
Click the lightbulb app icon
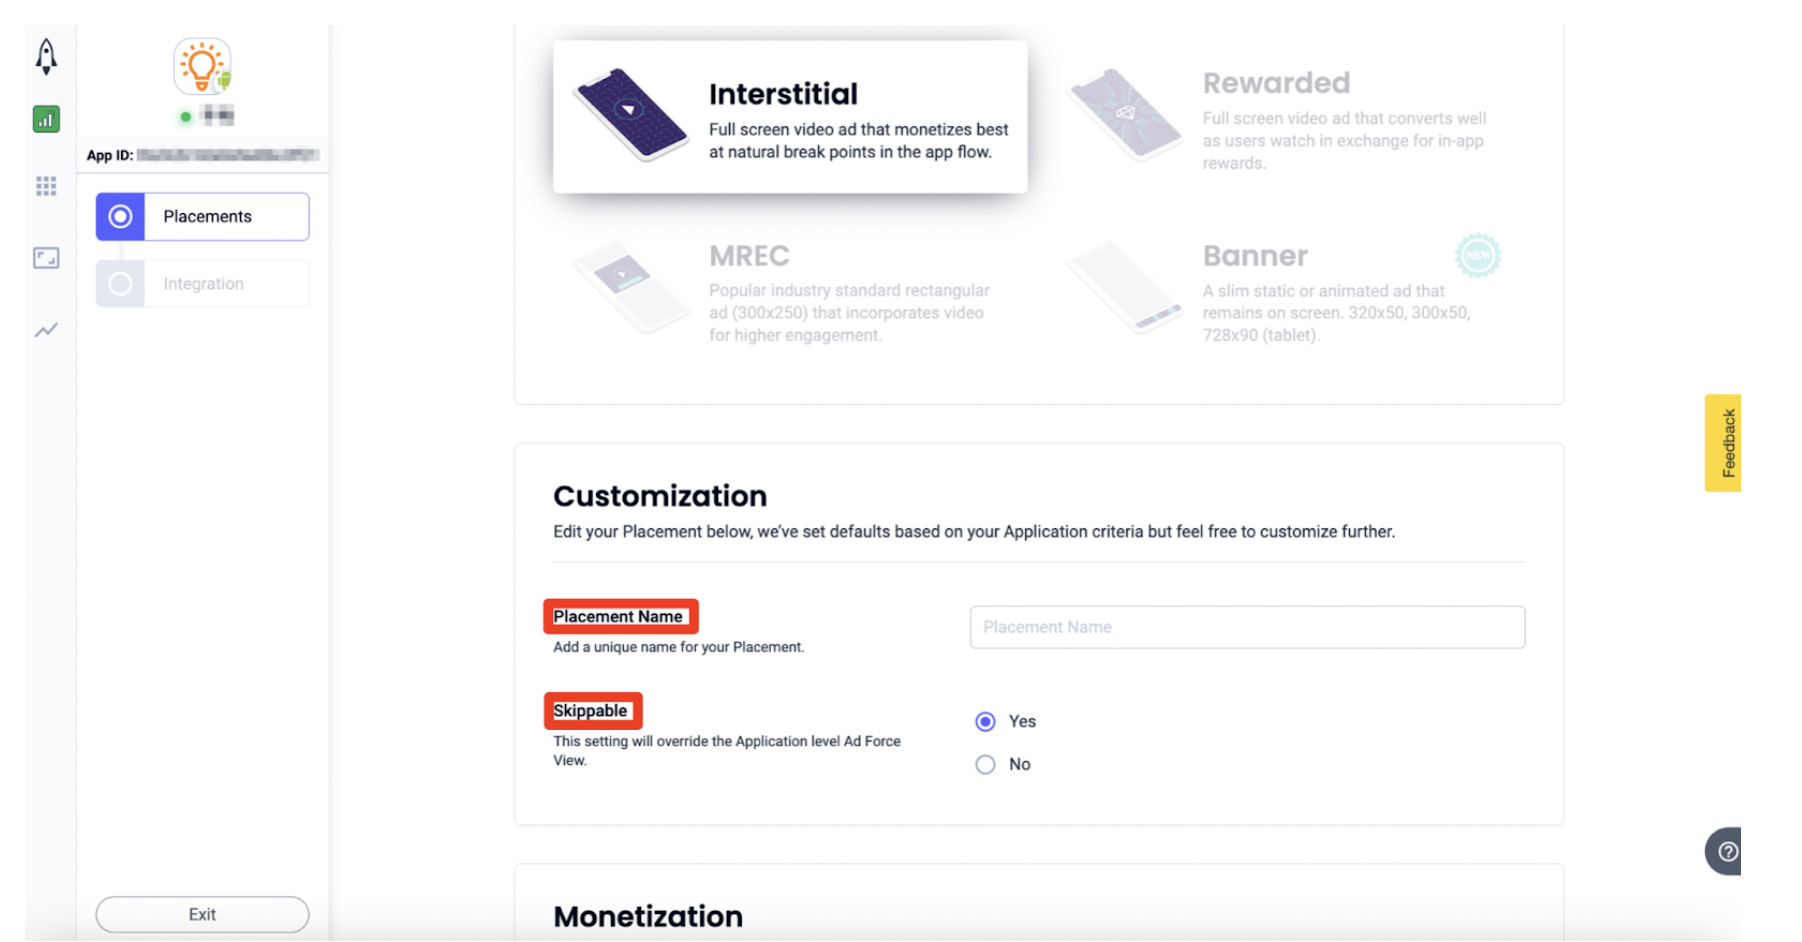pyautogui.click(x=203, y=67)
